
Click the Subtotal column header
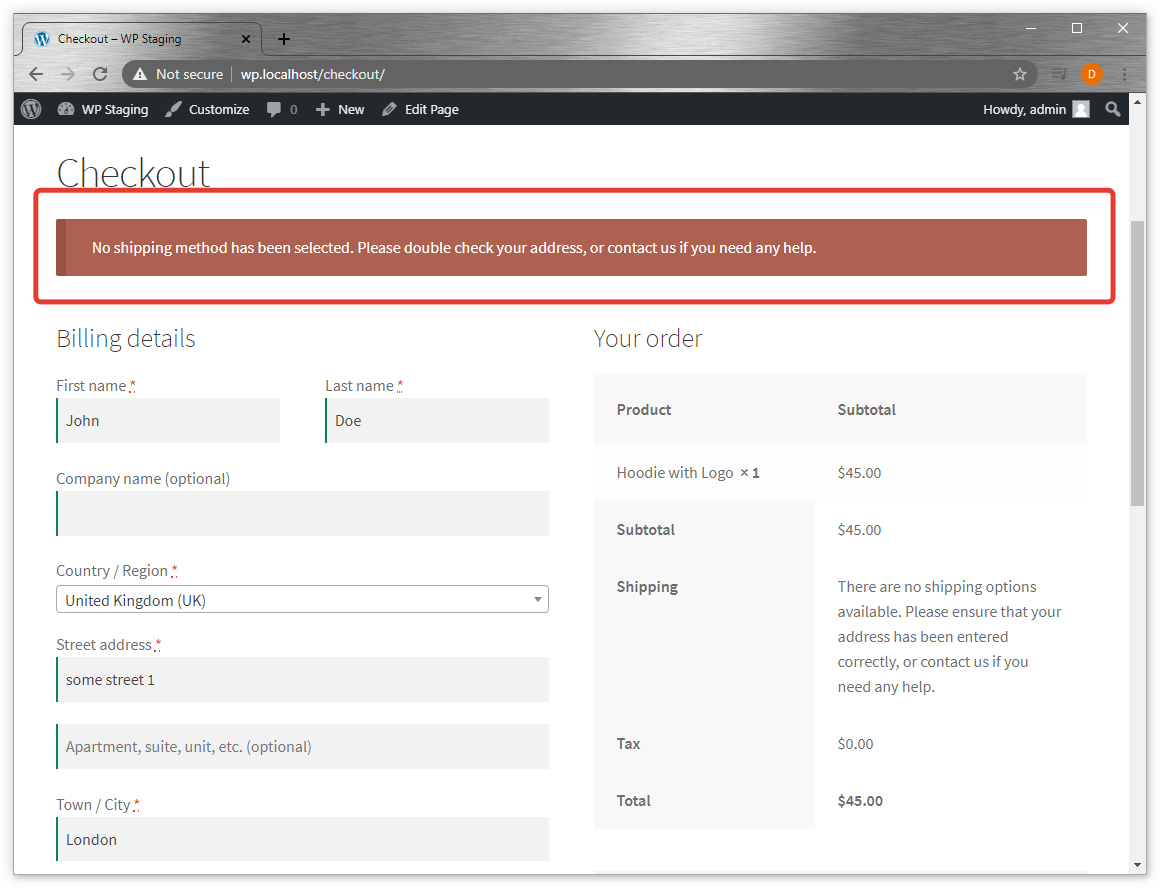click(x=866, y=409)
